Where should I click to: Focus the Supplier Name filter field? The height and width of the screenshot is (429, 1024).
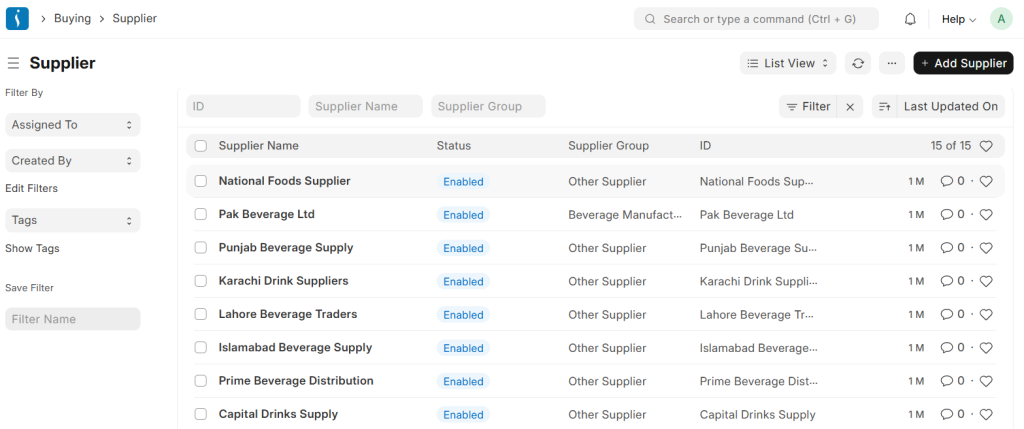click(366, 106)
